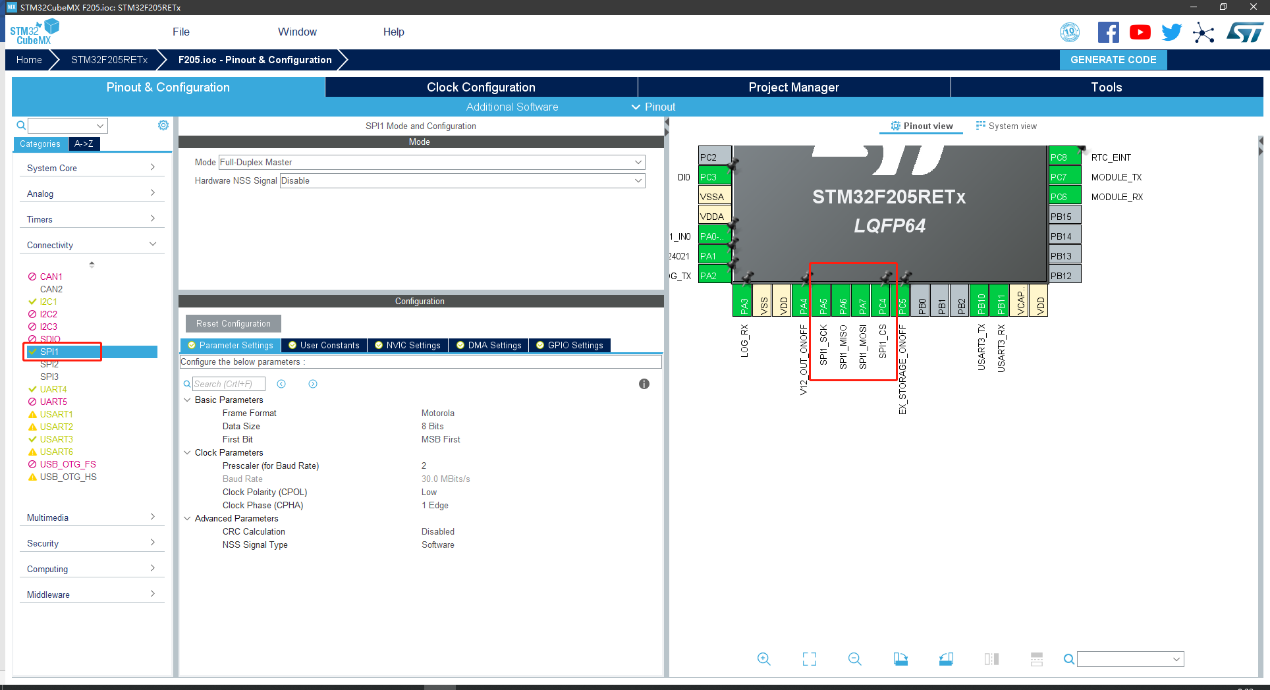
Task: Select I2C1 in the peripheral list
Action: coord(50,301)
